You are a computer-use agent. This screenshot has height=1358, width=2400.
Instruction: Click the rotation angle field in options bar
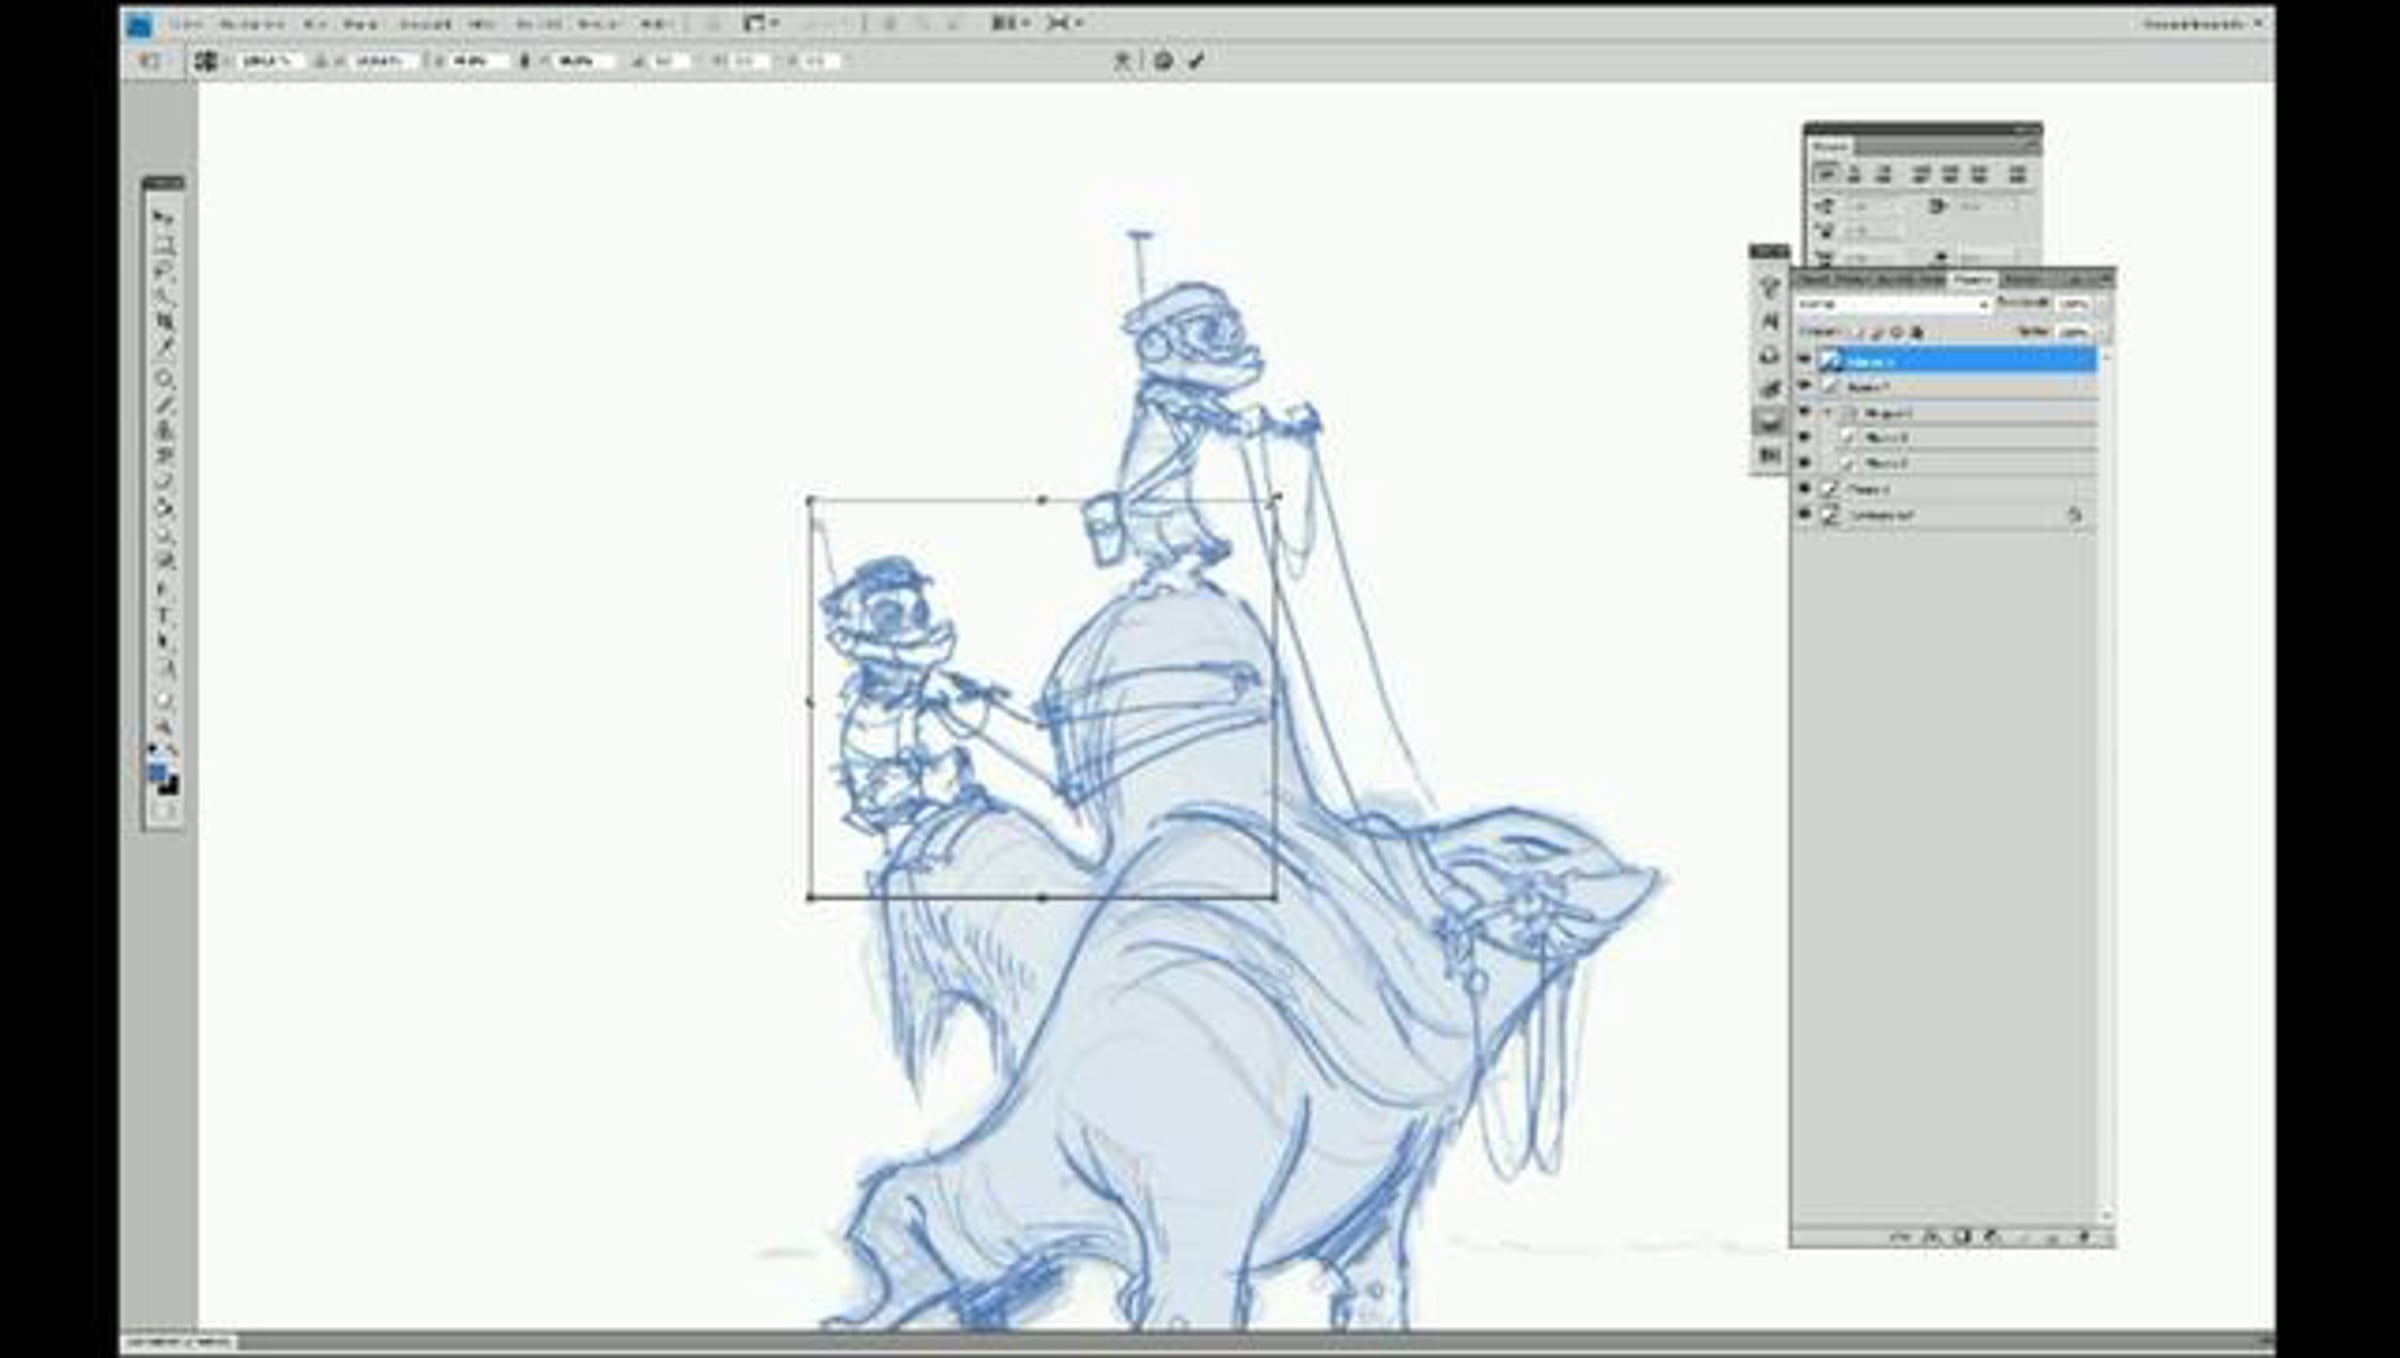click(672, 61)
